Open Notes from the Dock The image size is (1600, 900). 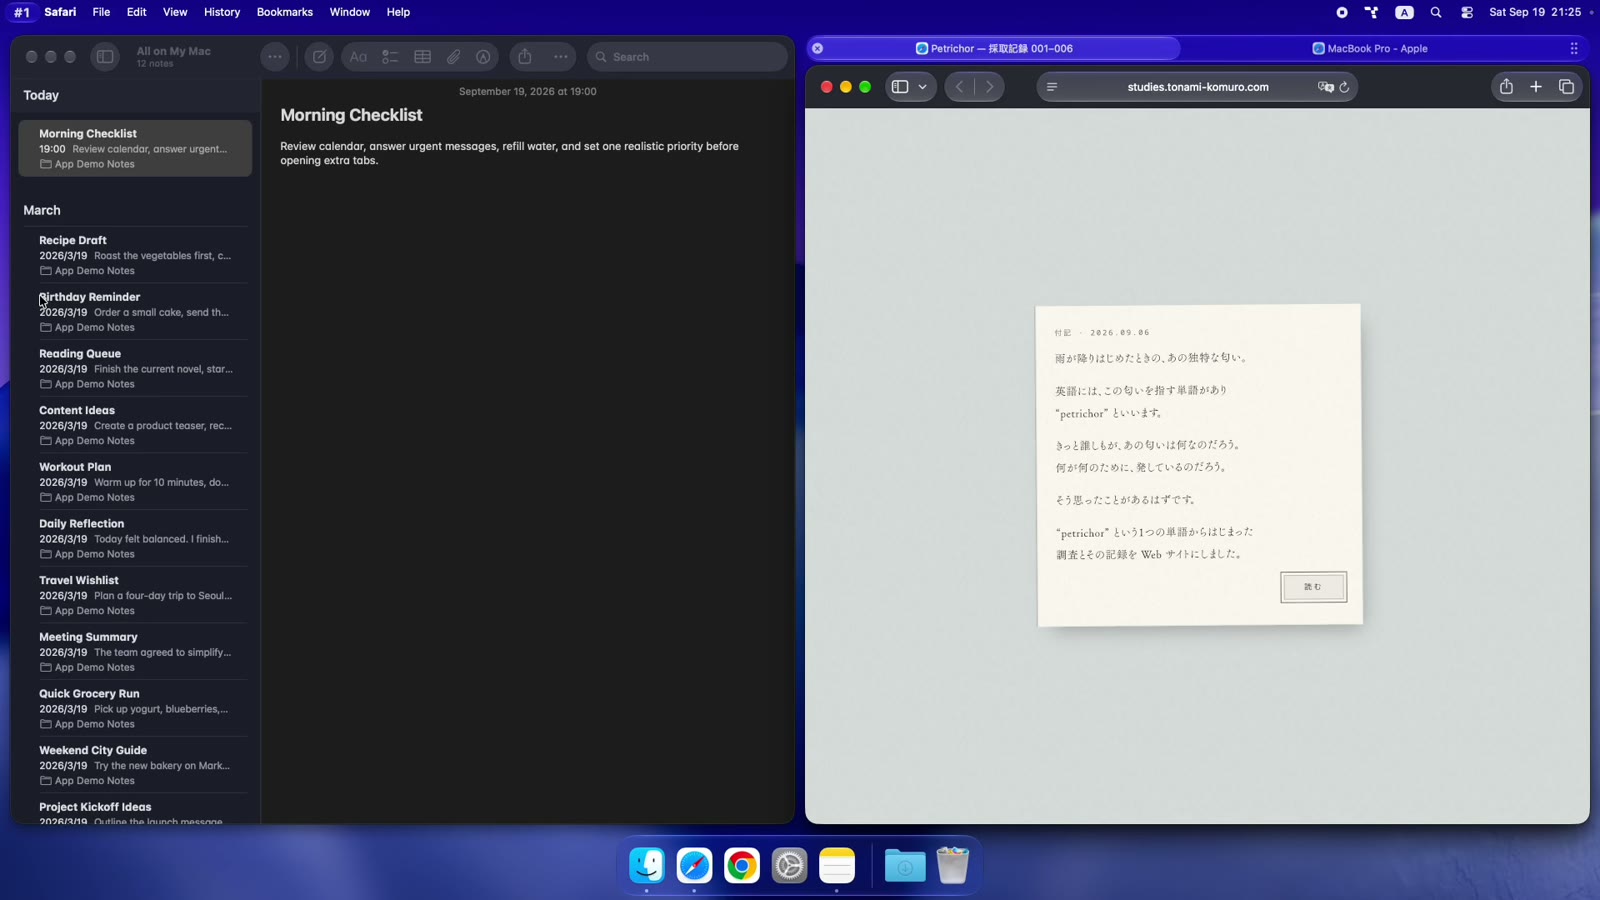[x=837, y=866]
